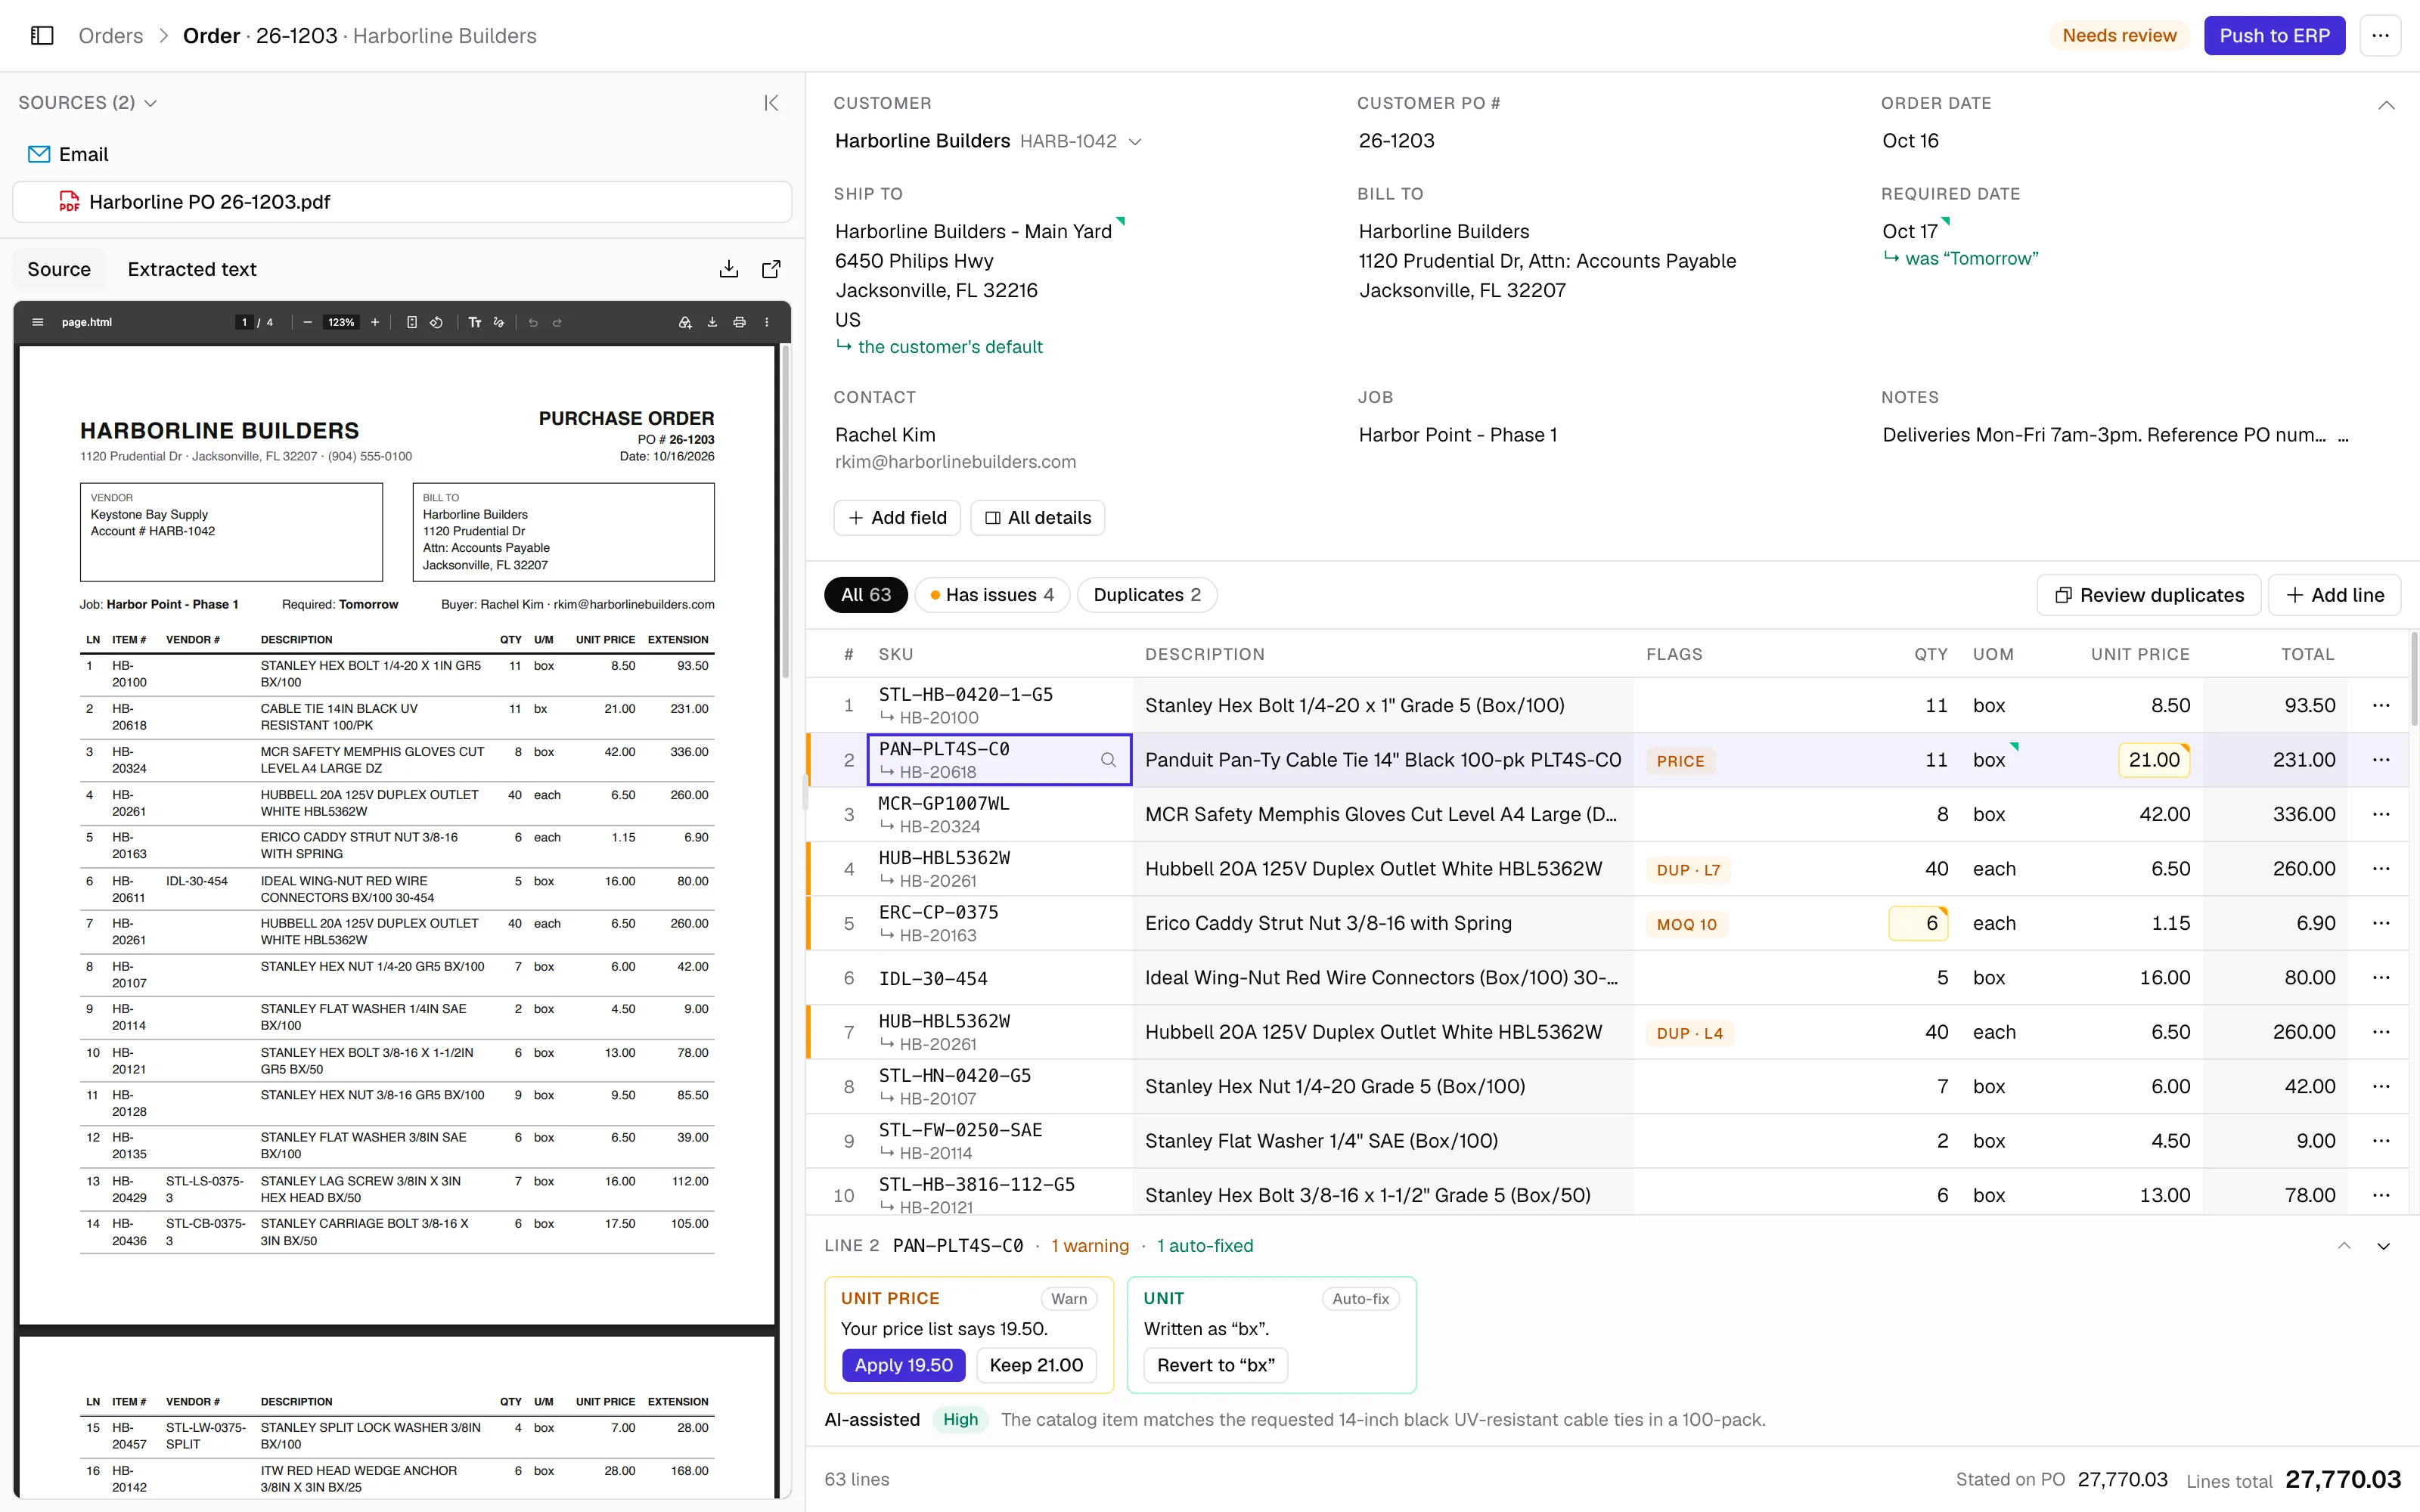
Task: Open the PDF viewer sidebar menu
Action: [x=38, y=322]
